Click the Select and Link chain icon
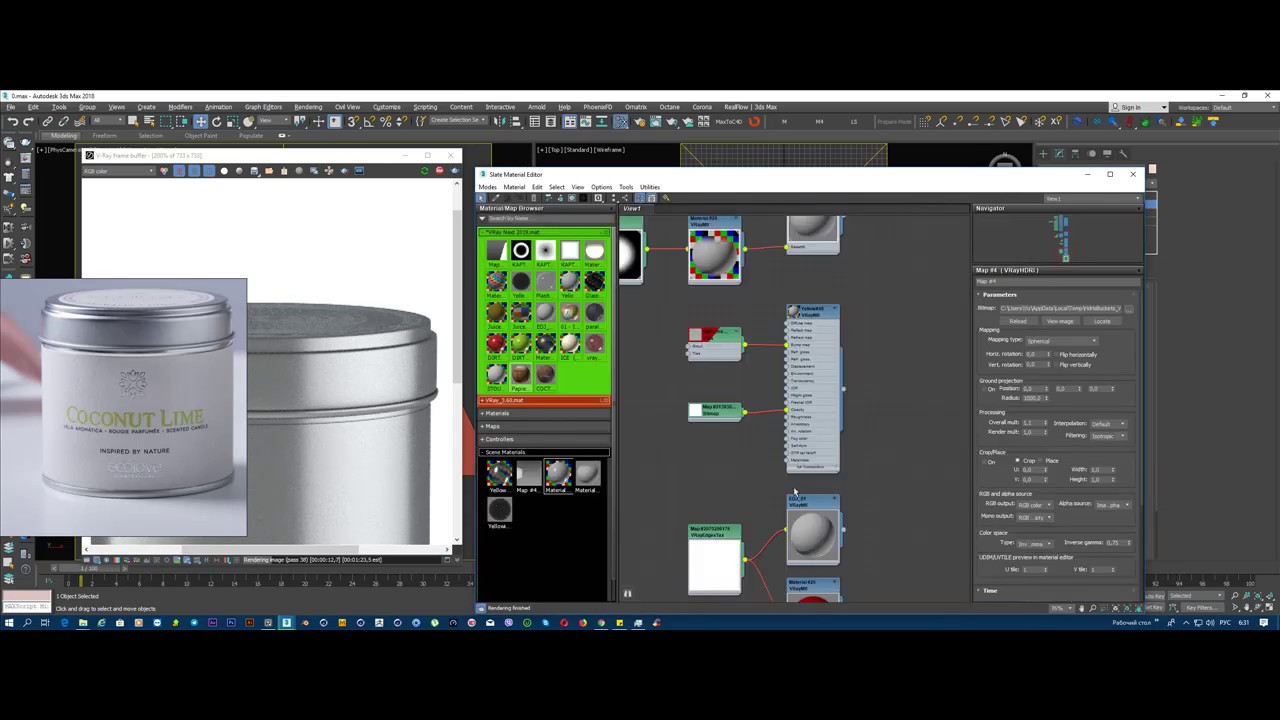The image size is (1280, 720). (47, 122)
